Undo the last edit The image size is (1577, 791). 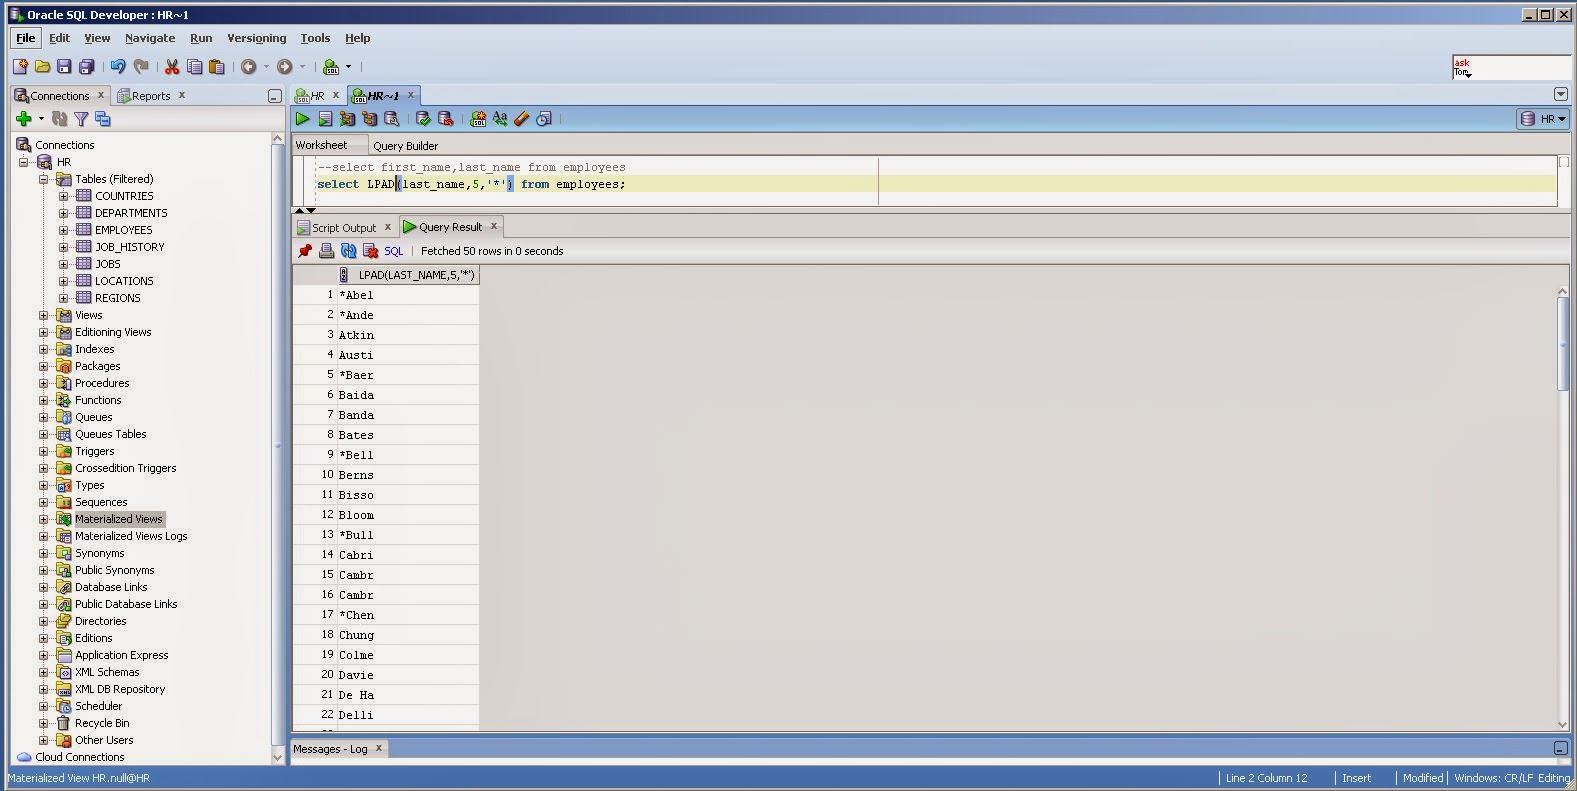118,67
